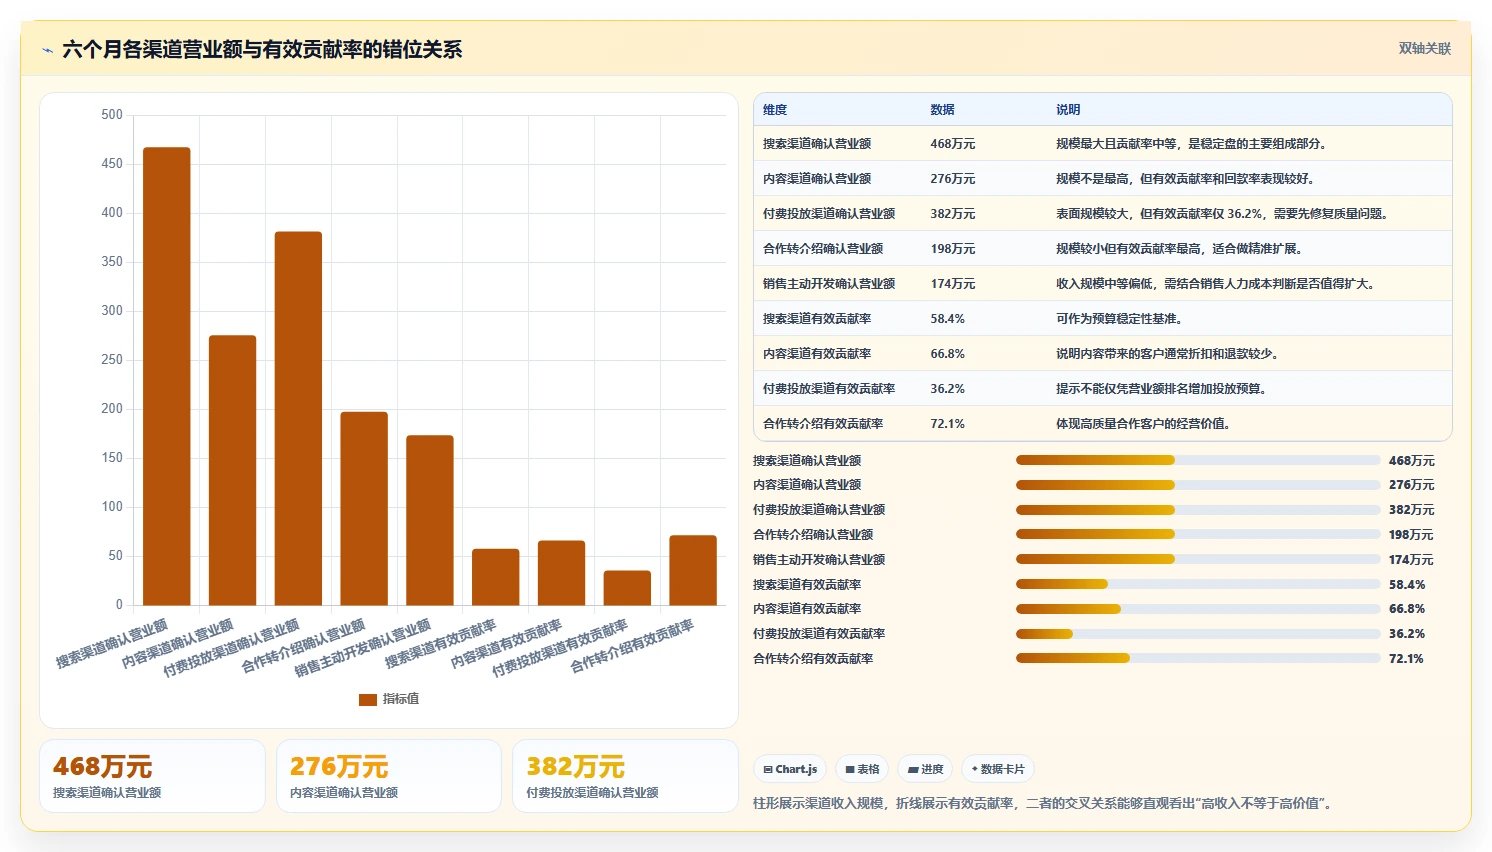
Task: Click the progress bar for 合作转介绍有效贡献率
Action: [x=1198, y=658]
